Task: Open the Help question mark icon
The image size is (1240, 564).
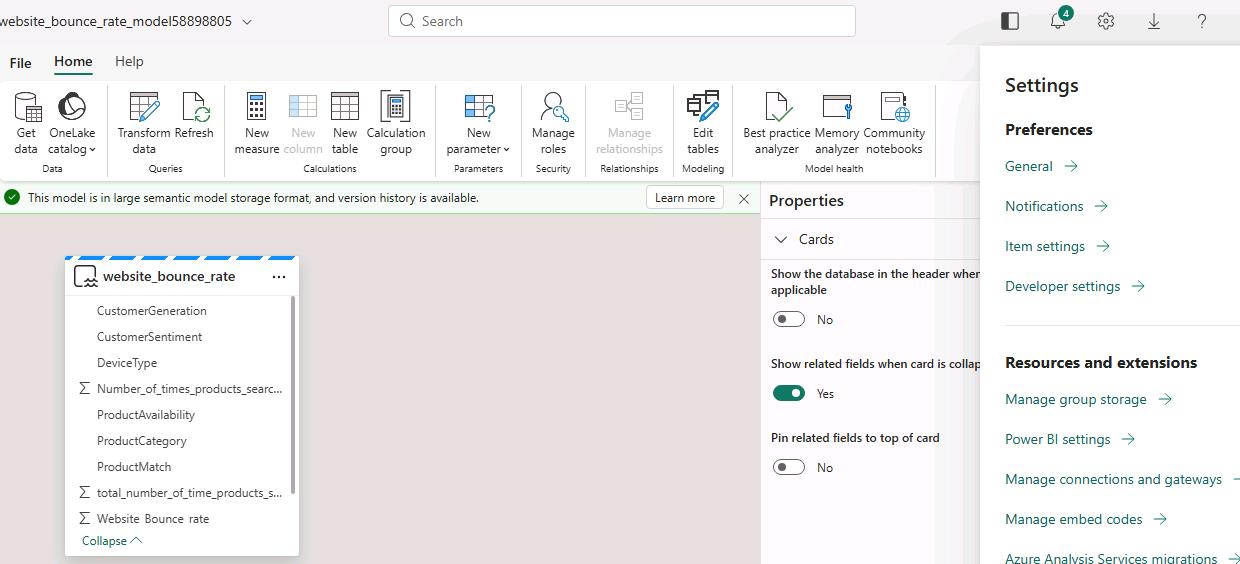Action: (x=1202, y=21)
